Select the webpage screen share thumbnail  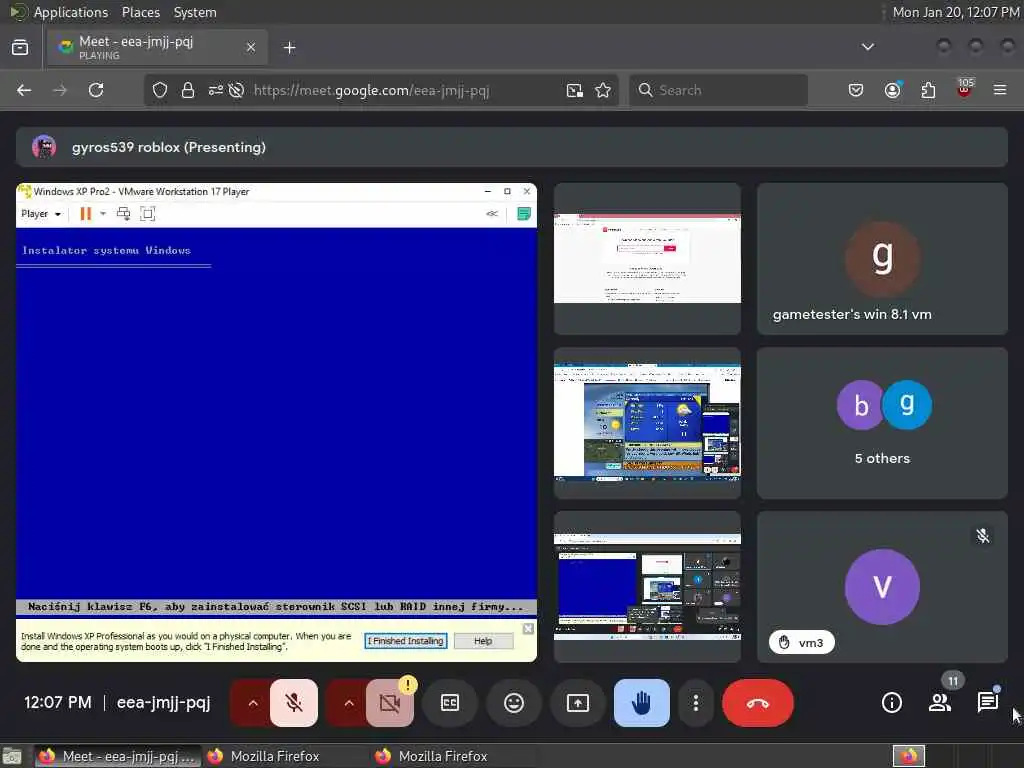click(x=647, y=259)
